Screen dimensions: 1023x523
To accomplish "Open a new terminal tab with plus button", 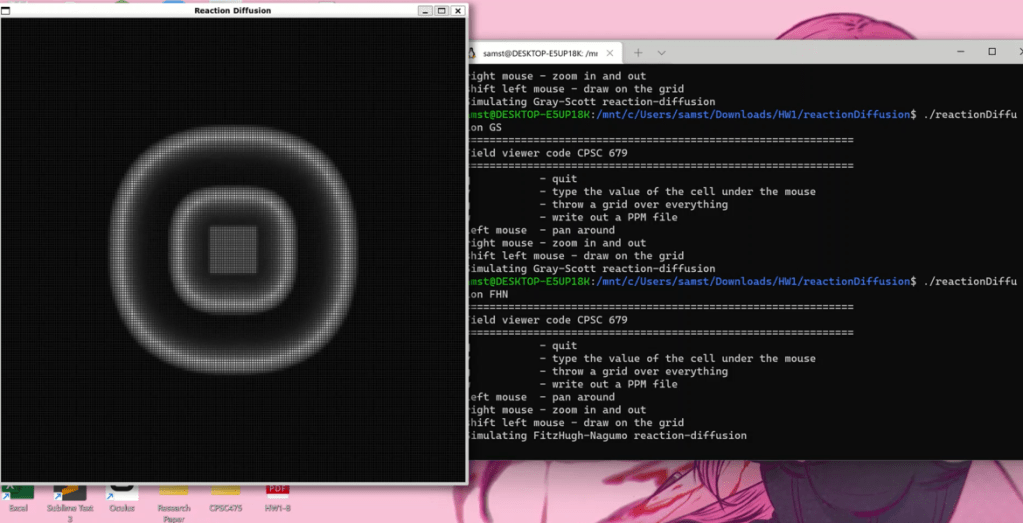I will point(637,52).
